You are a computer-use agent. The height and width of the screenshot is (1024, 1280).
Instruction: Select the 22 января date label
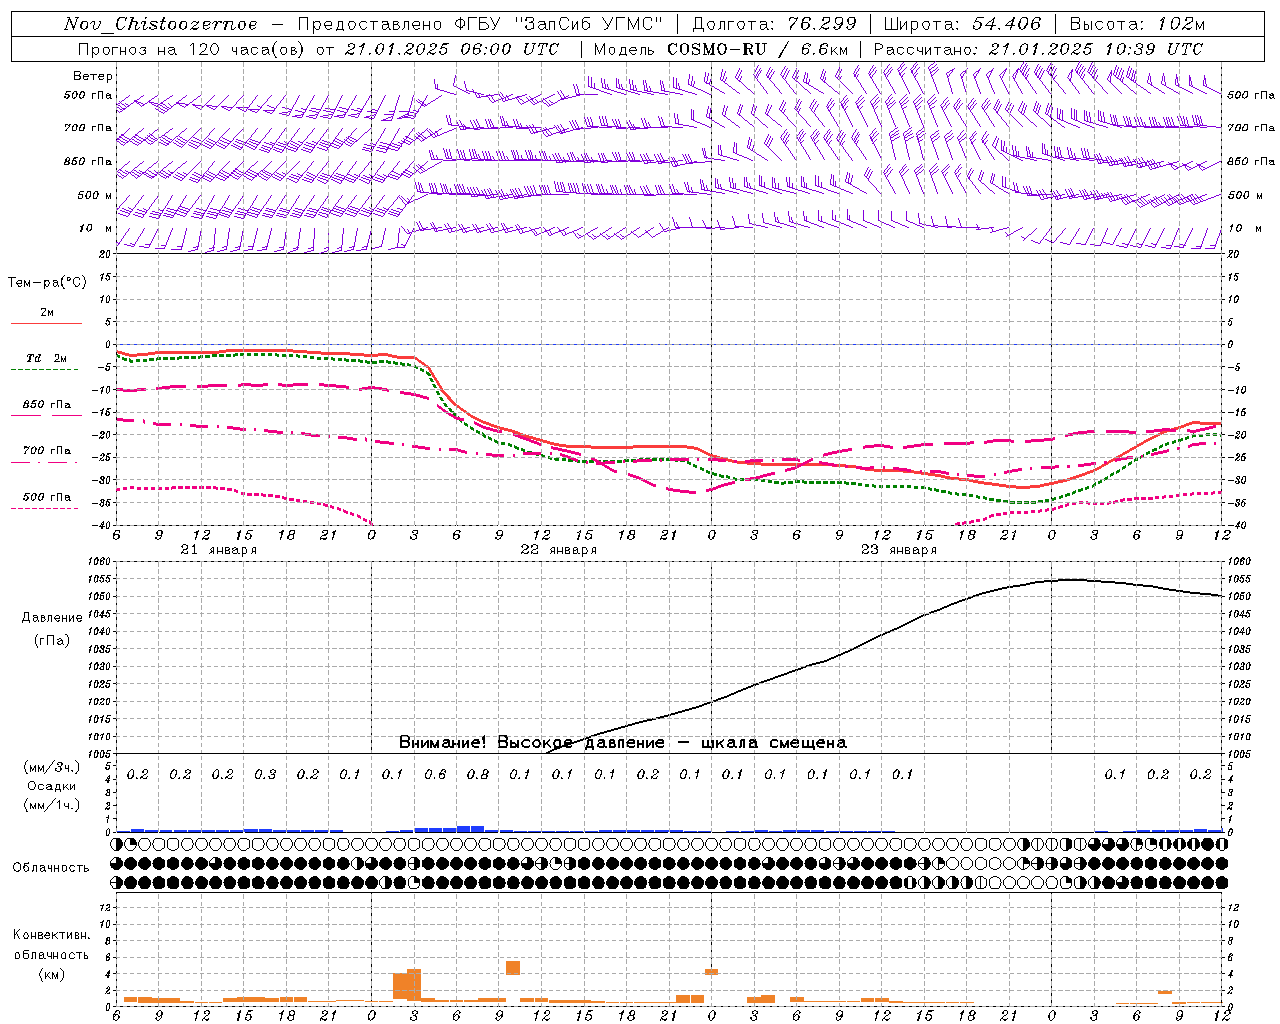[559, 550]
